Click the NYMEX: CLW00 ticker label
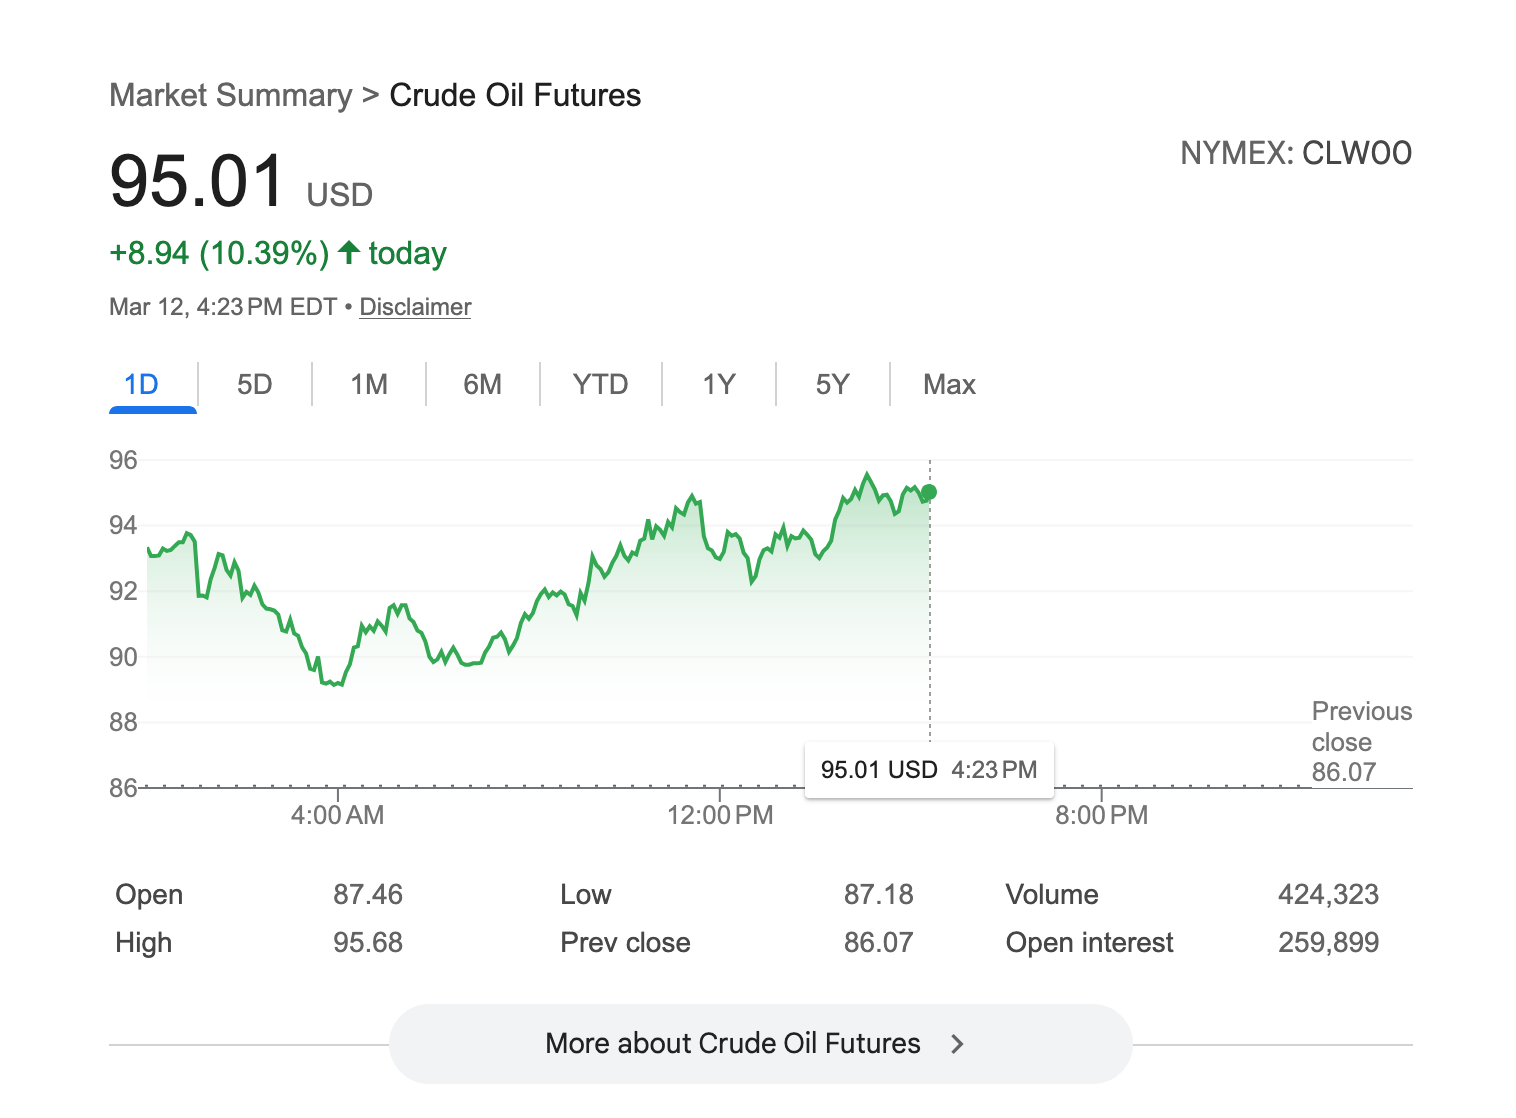The image size is (1516, 1118). (x=1296, y=153)
